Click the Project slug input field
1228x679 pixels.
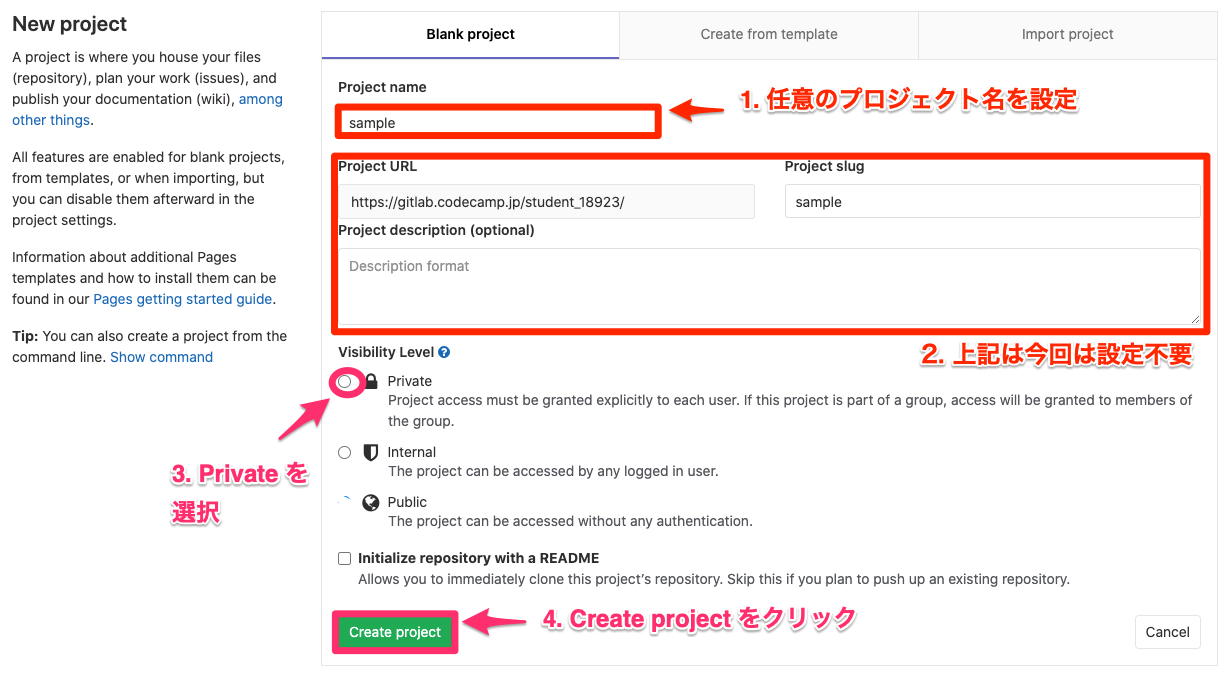coord(992,202)
